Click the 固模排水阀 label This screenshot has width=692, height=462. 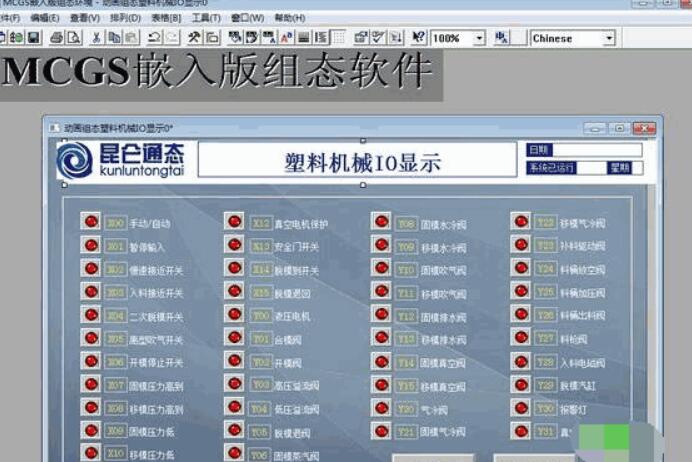point(444,318)
